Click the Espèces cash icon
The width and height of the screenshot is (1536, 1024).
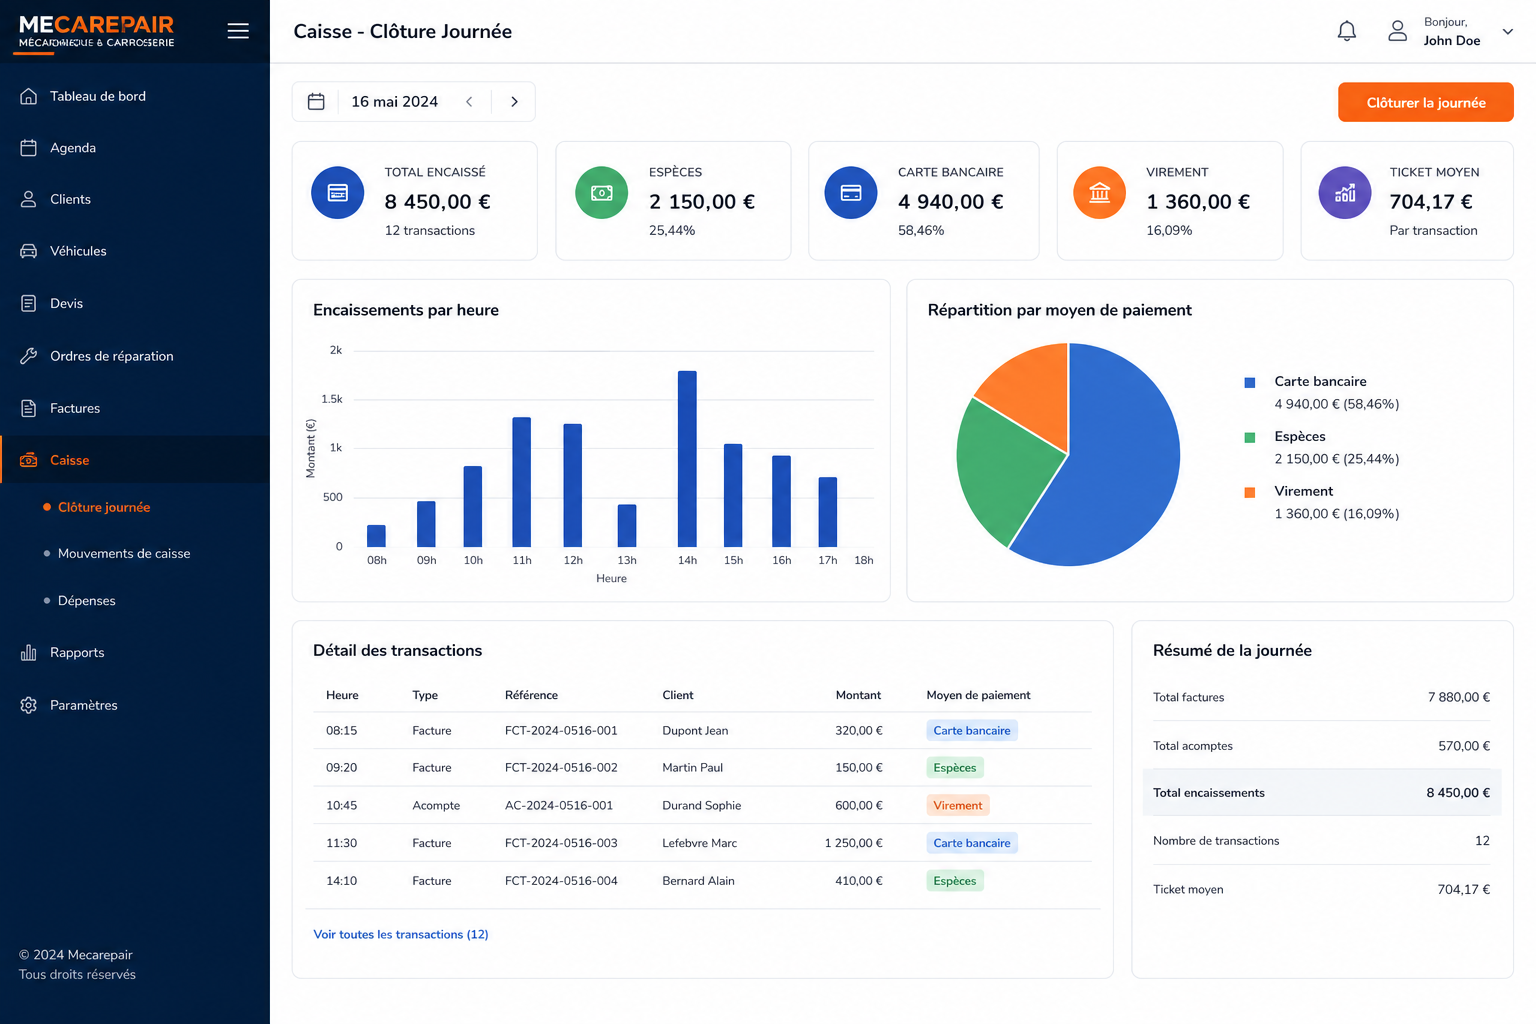pos(602,192)
